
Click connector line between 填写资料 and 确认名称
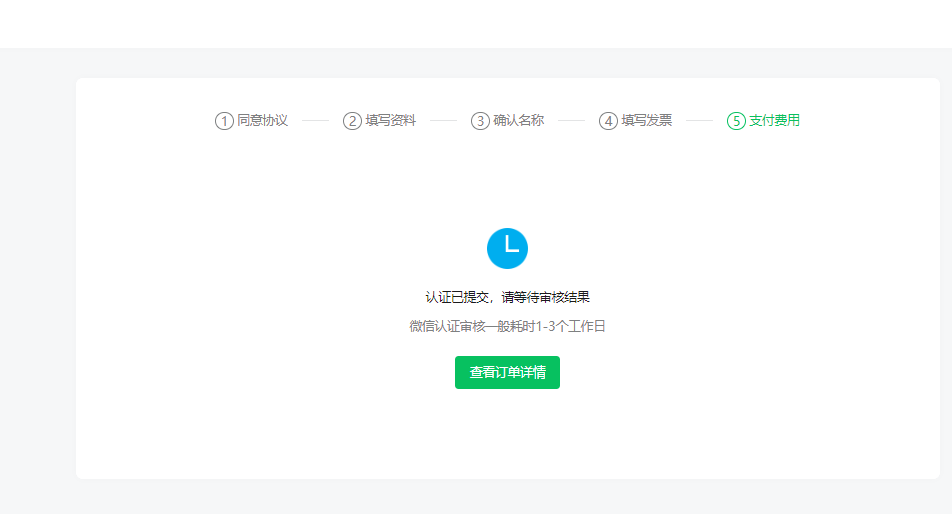[443, 121]
